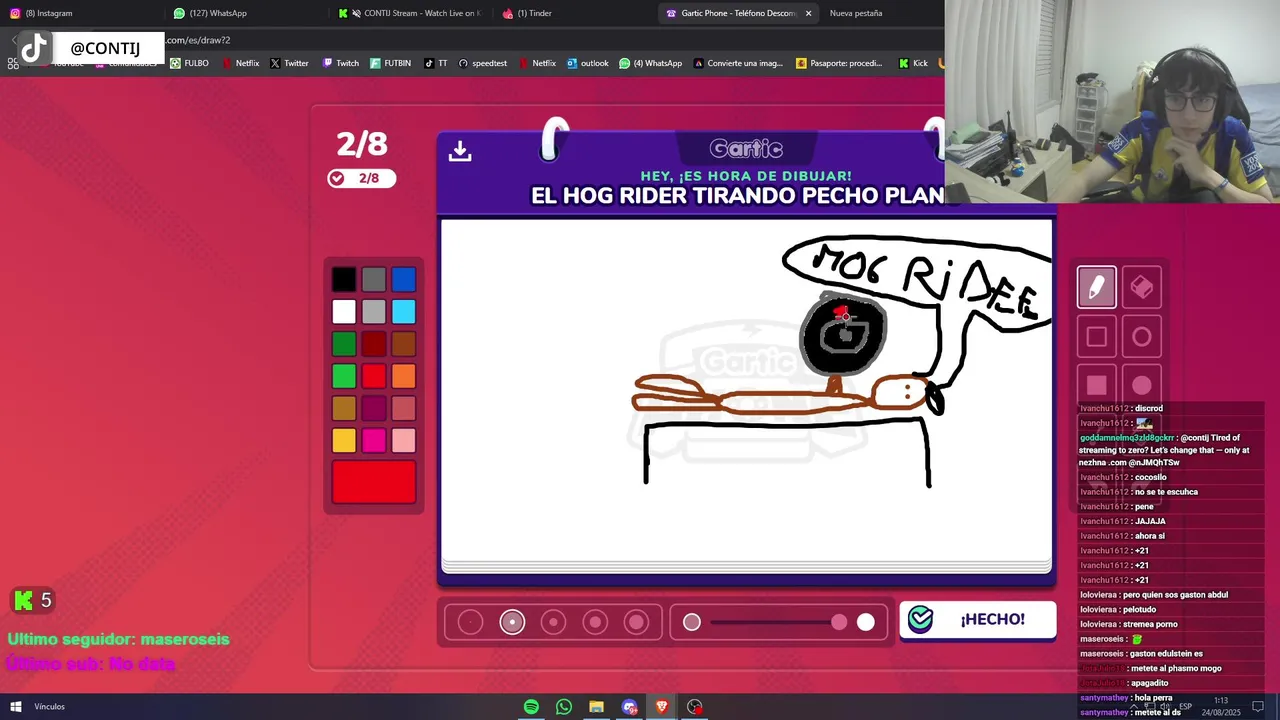Screen dimensions: 1280x720
Task: Pick the dark green color swatch
Action: pos(343,344)
